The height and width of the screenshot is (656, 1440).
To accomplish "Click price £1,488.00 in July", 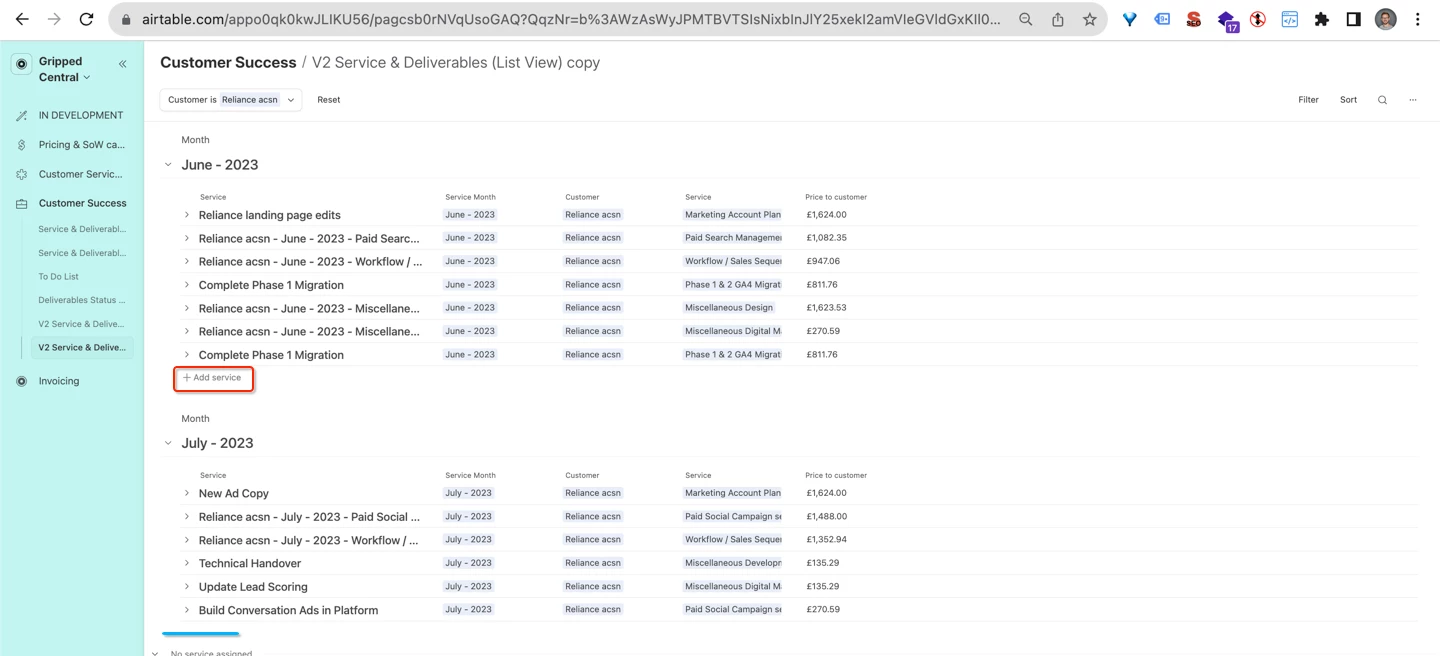I will [827, 517].
